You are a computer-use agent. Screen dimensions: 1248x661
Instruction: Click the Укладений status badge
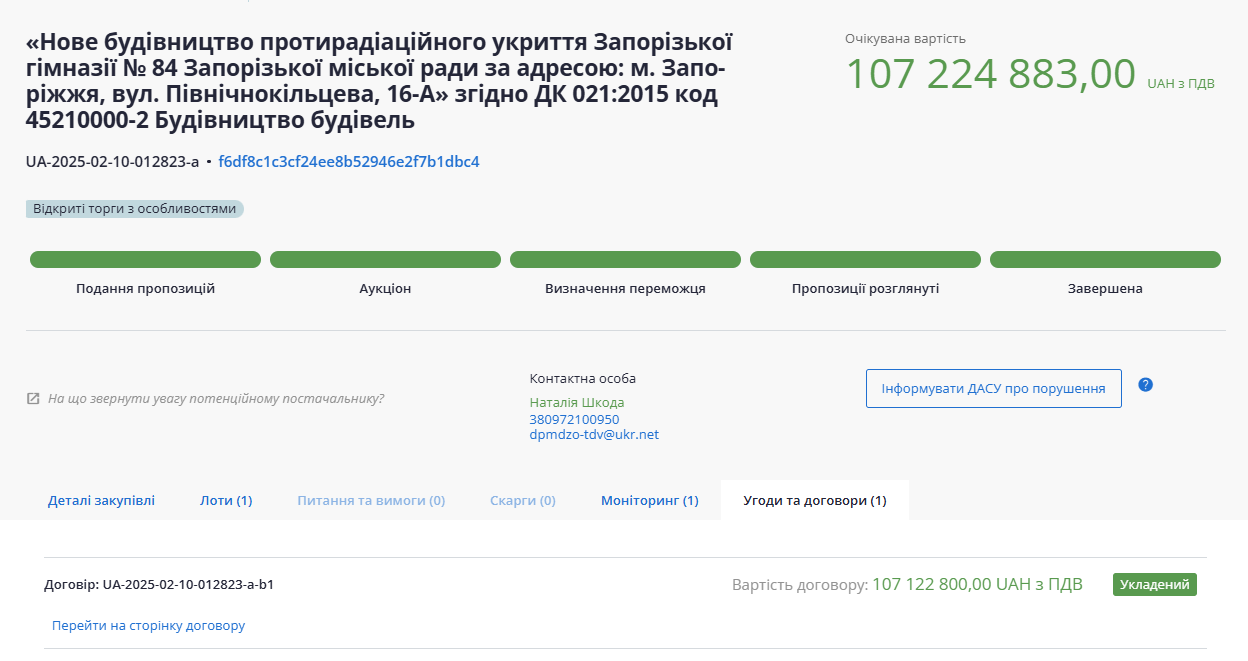click(x=1154, y=585)
